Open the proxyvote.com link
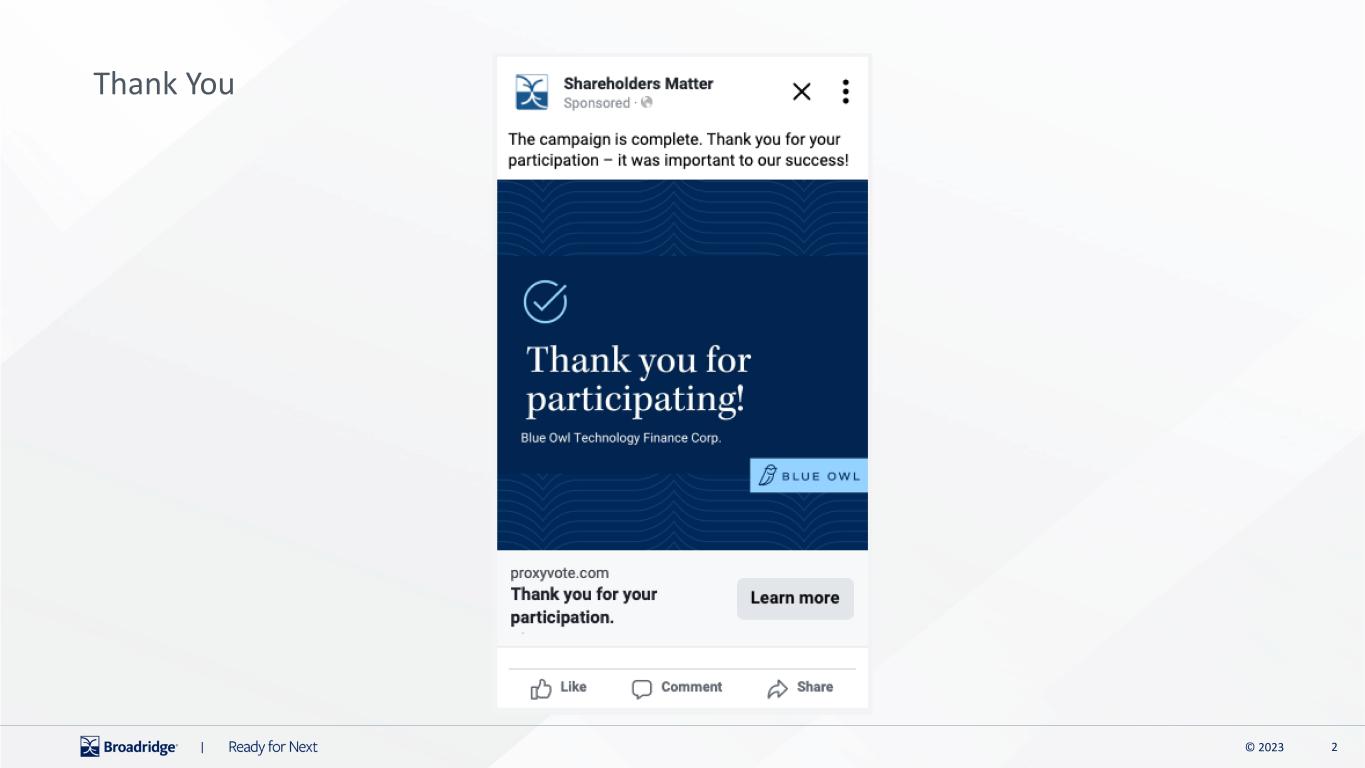Image resolution: width=1365 pixels, height=768 pixels. tap(559, 573)
